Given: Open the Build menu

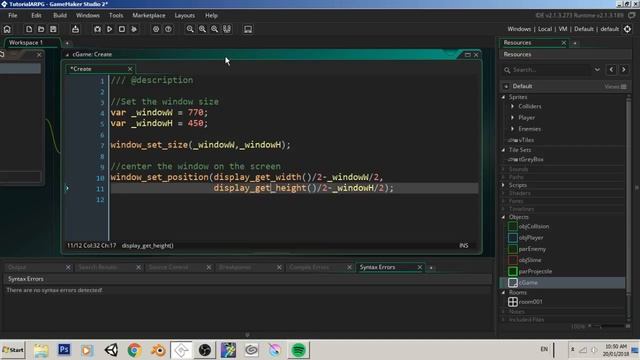Looking at the screenshot, I should [60, 15].
